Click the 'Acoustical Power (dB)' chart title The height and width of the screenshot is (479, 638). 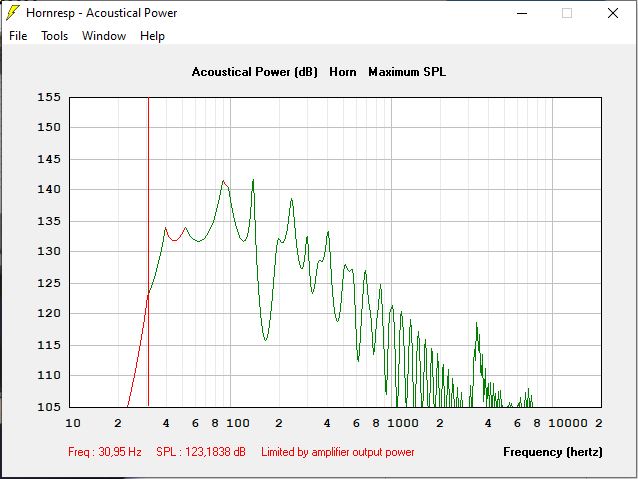click(x=255, y=72)
